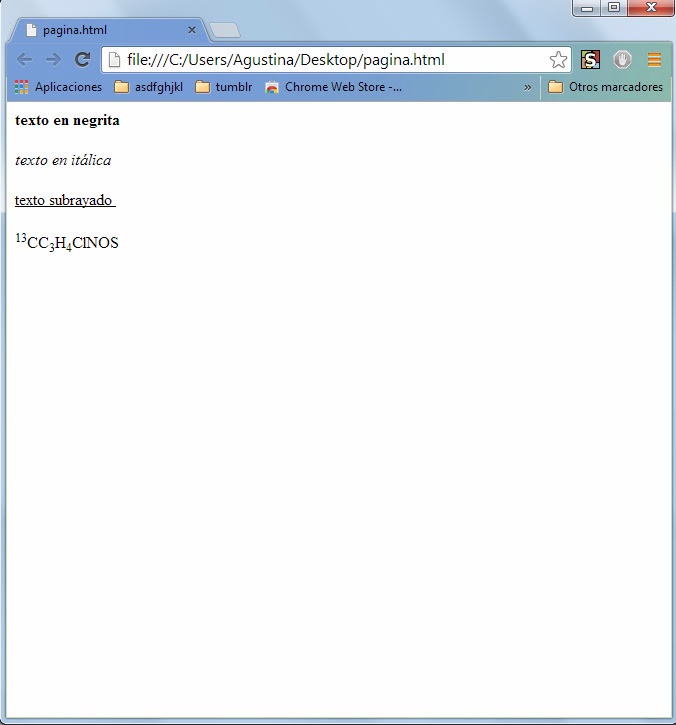The width and height of the screenshot is (676, 725).
Task: Go back using the back arrow
Action: point(24,60)
